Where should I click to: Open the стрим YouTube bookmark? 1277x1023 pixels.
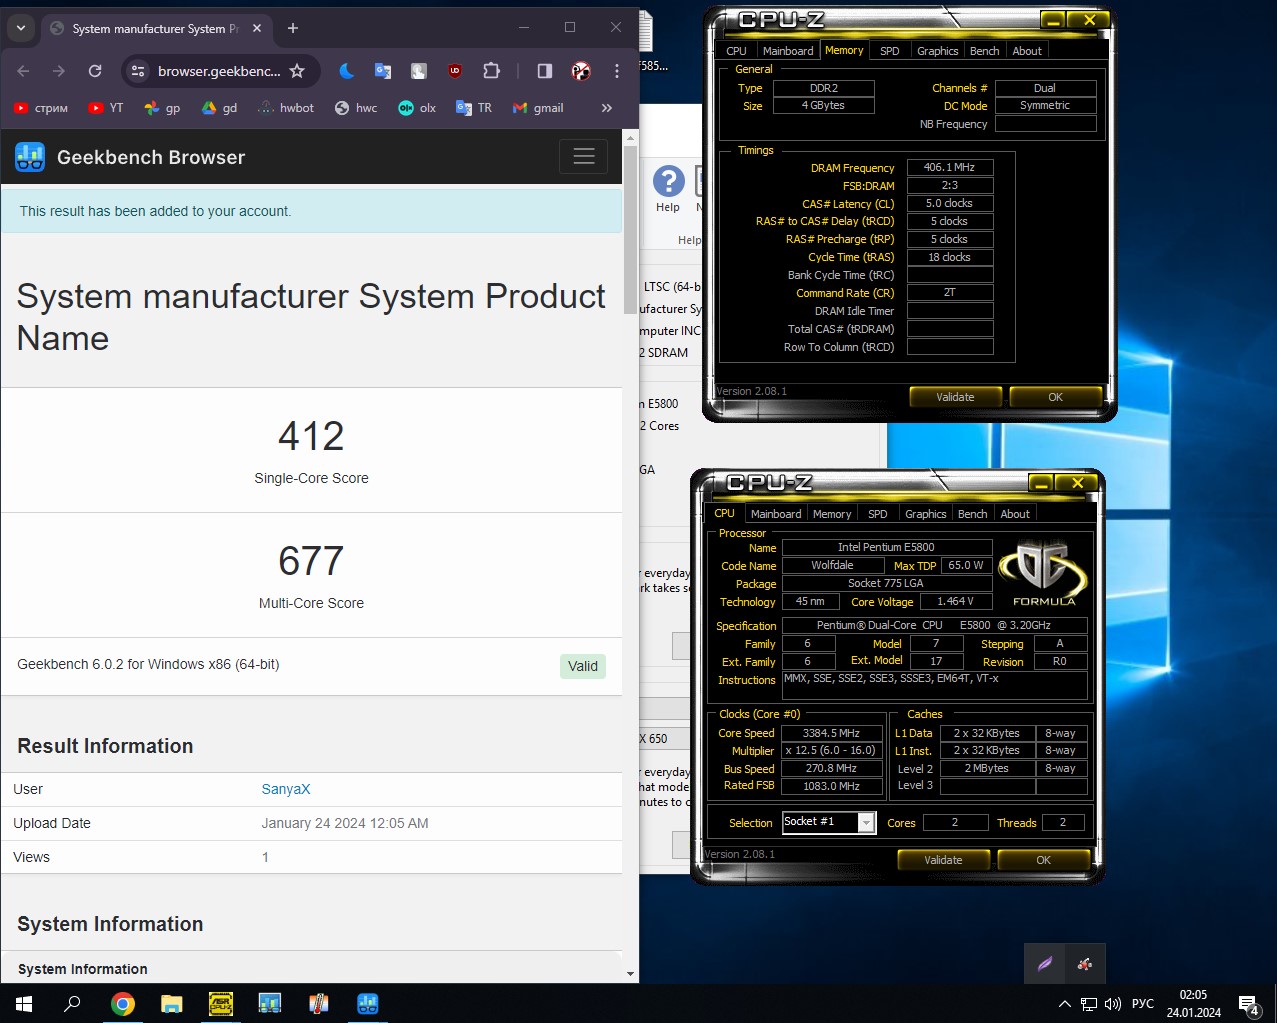[x=41, y=108]
